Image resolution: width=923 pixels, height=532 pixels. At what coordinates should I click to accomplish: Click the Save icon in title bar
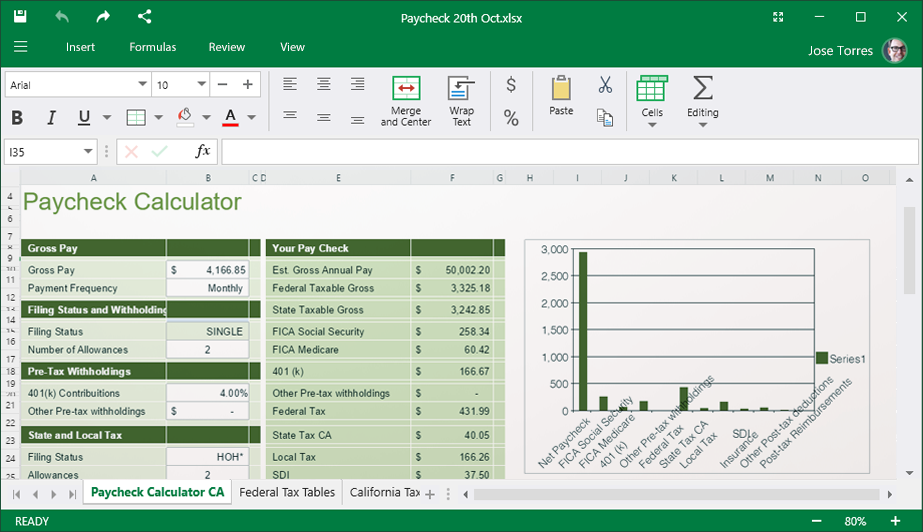click(x=20, y=17)
